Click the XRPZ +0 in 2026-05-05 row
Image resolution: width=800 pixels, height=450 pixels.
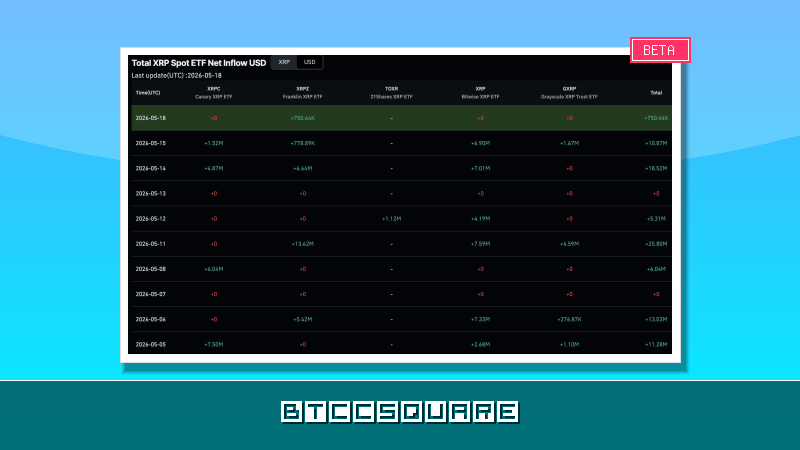point(303,344)
